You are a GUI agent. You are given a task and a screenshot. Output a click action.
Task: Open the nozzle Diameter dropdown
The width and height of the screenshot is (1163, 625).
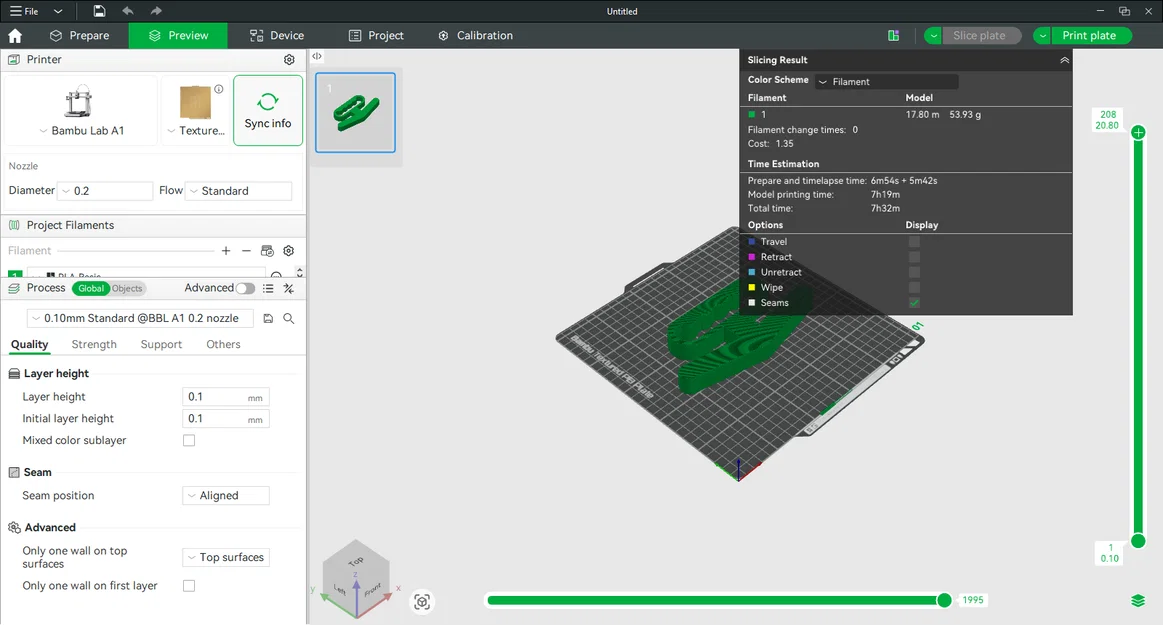(x=105, y=191)
